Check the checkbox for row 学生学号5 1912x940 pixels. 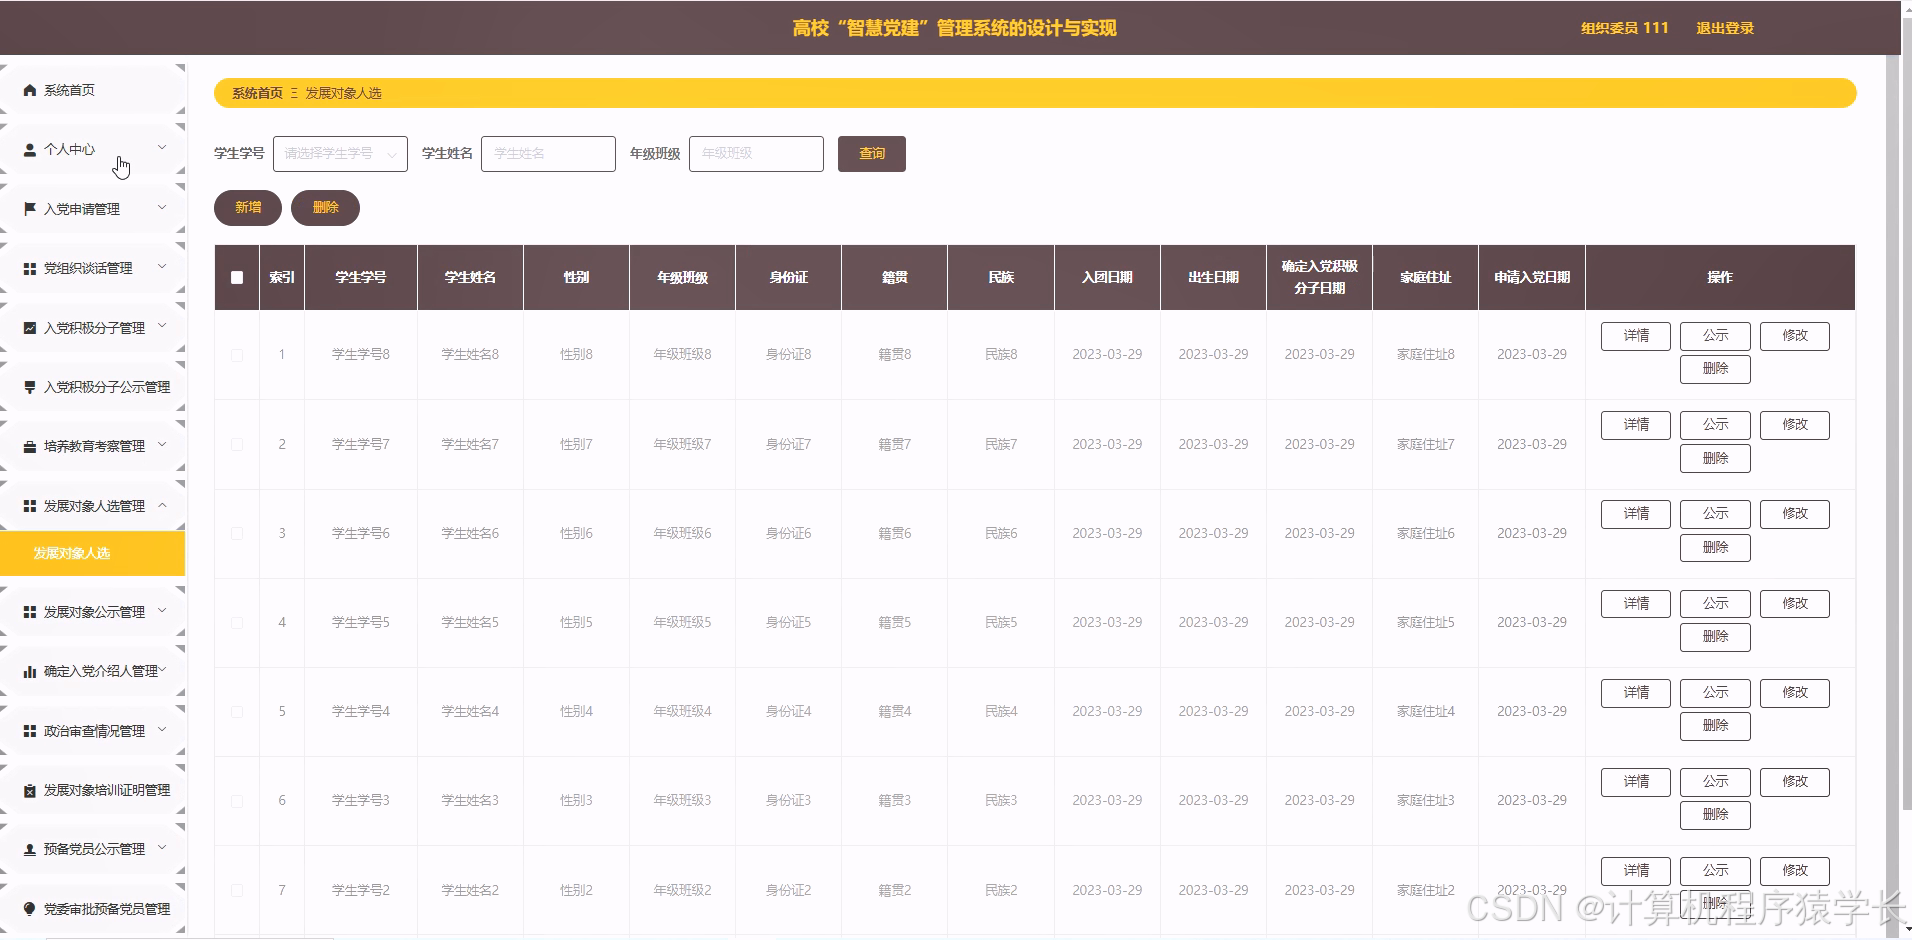pyautogui.click(x=237, y=622)
